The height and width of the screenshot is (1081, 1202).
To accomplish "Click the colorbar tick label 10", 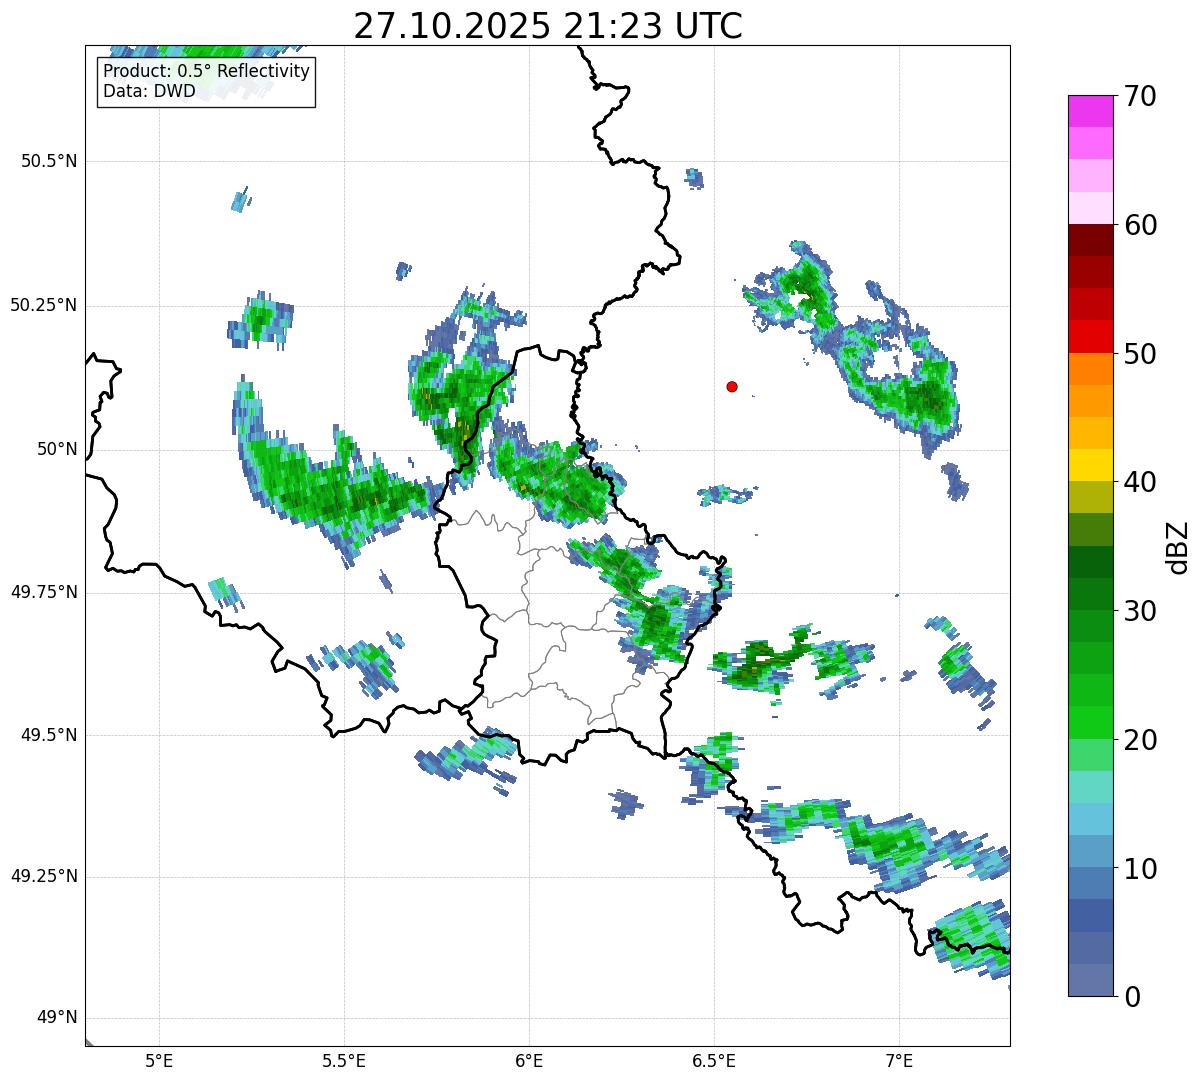I will click(1141, 869).
